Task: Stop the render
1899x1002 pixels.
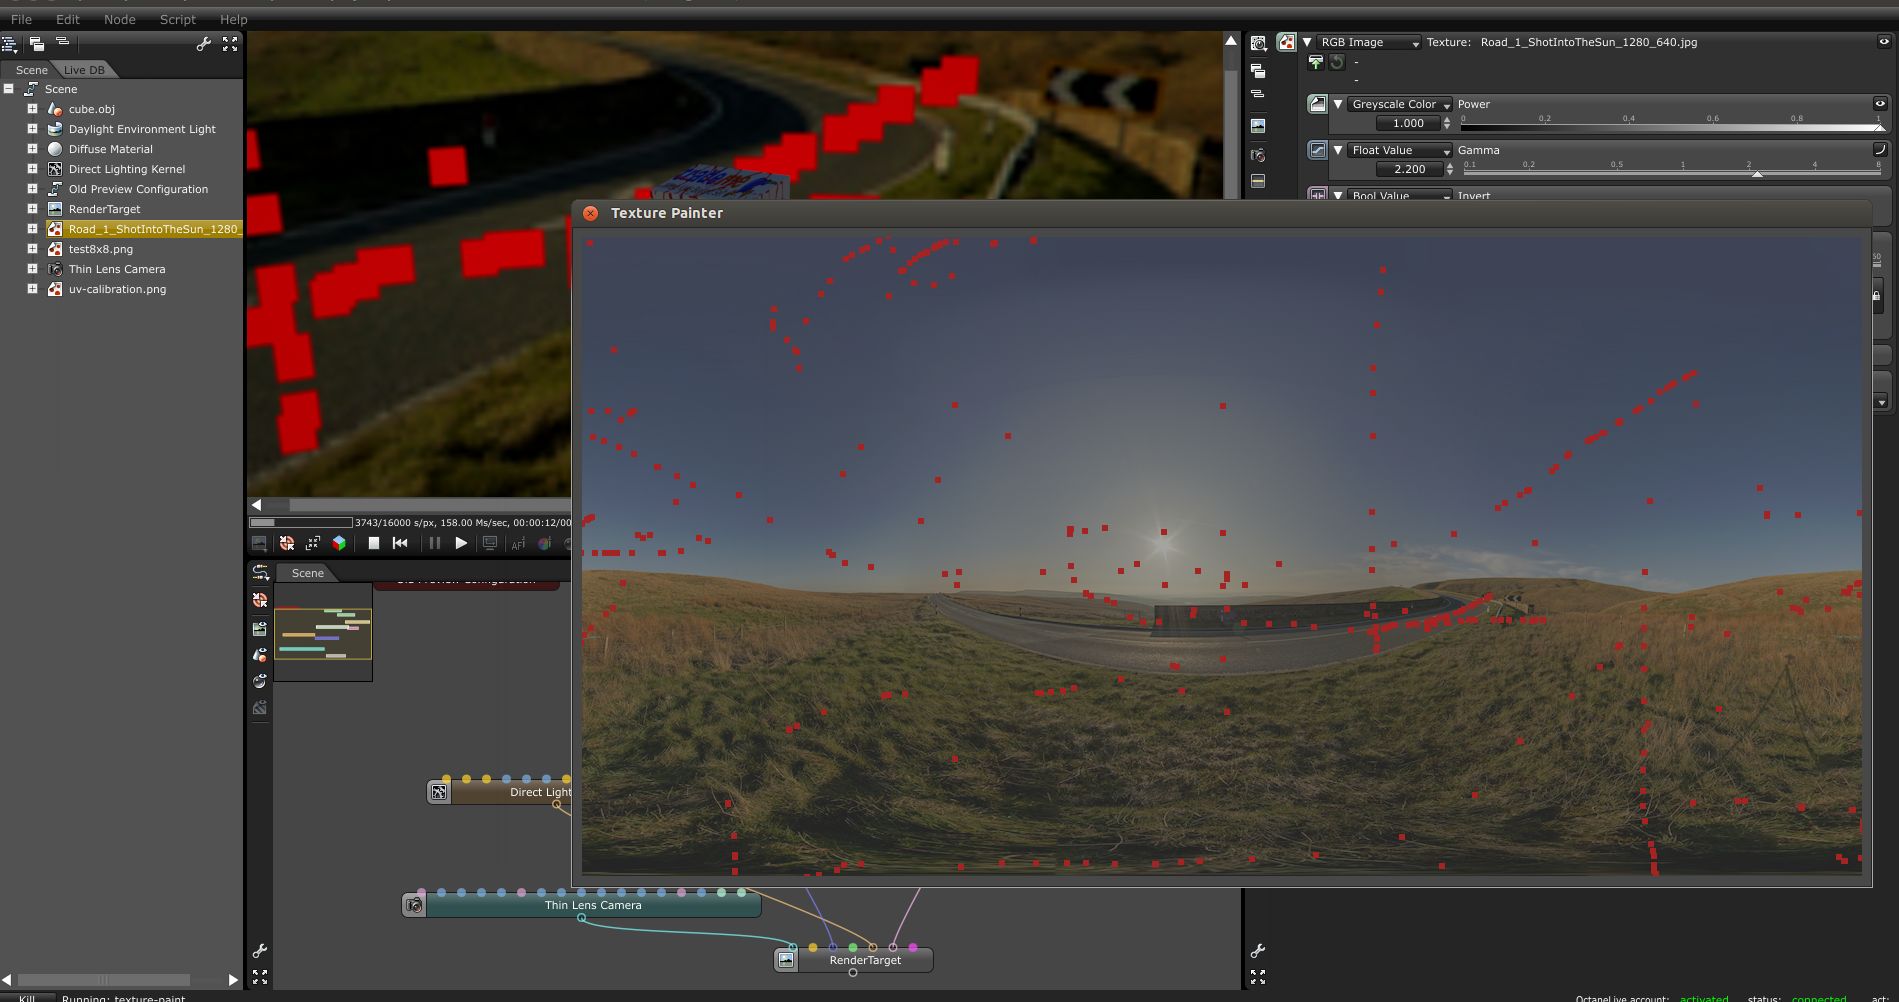Action: [x=373, y=543]
